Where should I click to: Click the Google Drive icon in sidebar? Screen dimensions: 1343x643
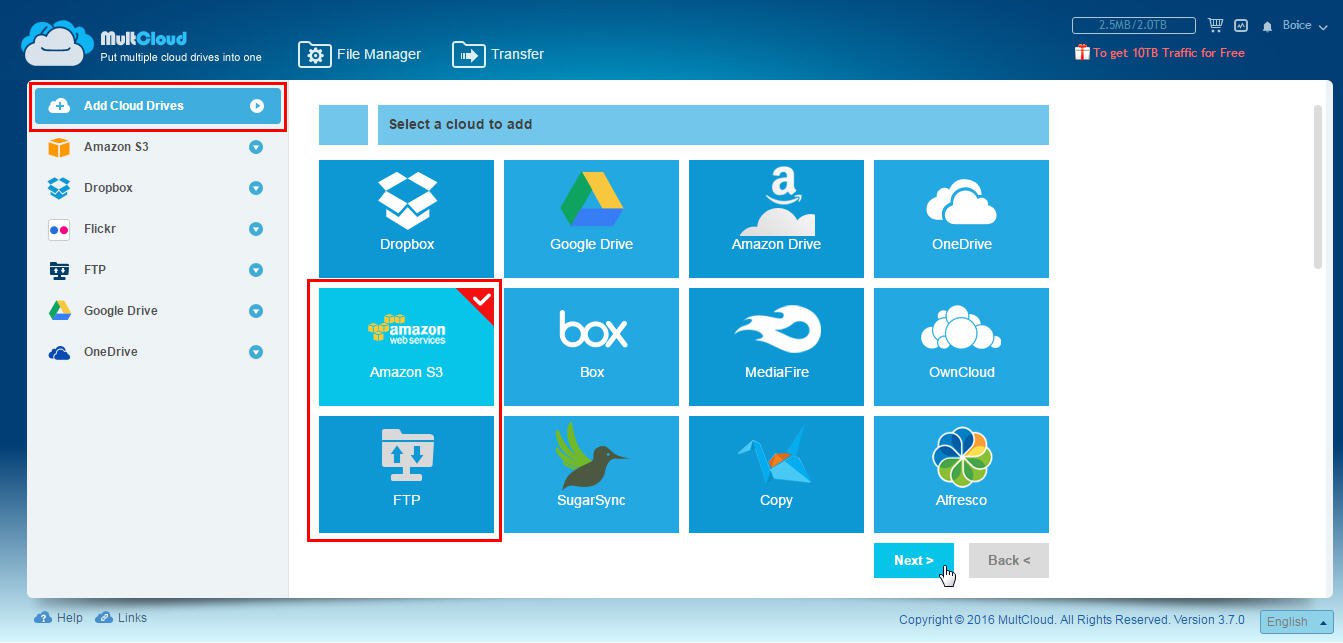click(59, 311)
